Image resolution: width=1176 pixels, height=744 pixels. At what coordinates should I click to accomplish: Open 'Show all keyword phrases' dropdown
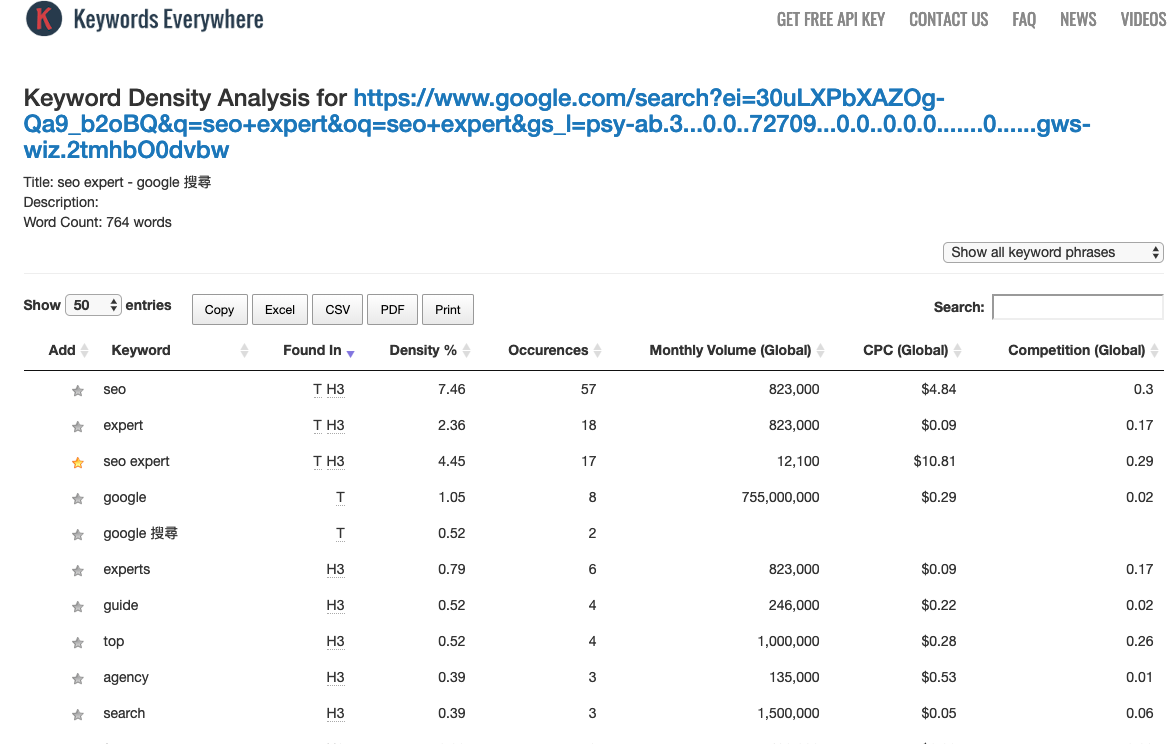point(1053,253)
